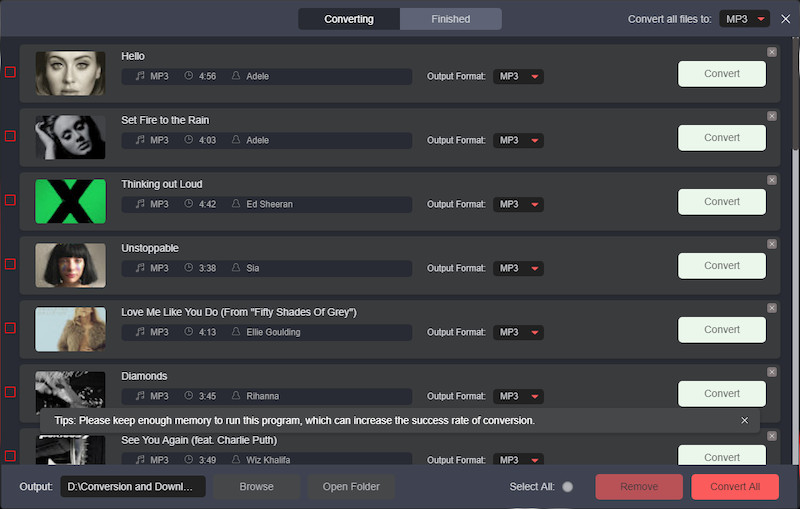
Task: Convert the Unstoppable track
Action: (x=722, y=266)
